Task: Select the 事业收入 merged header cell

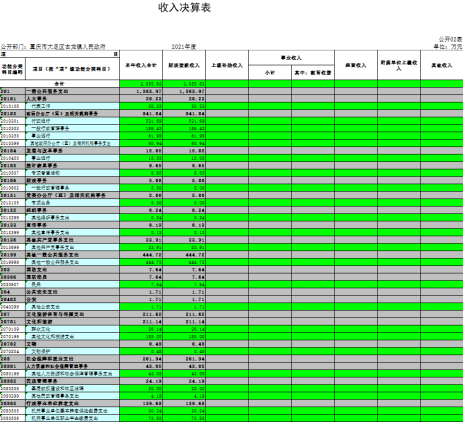Action: click(x=291, y=58)
